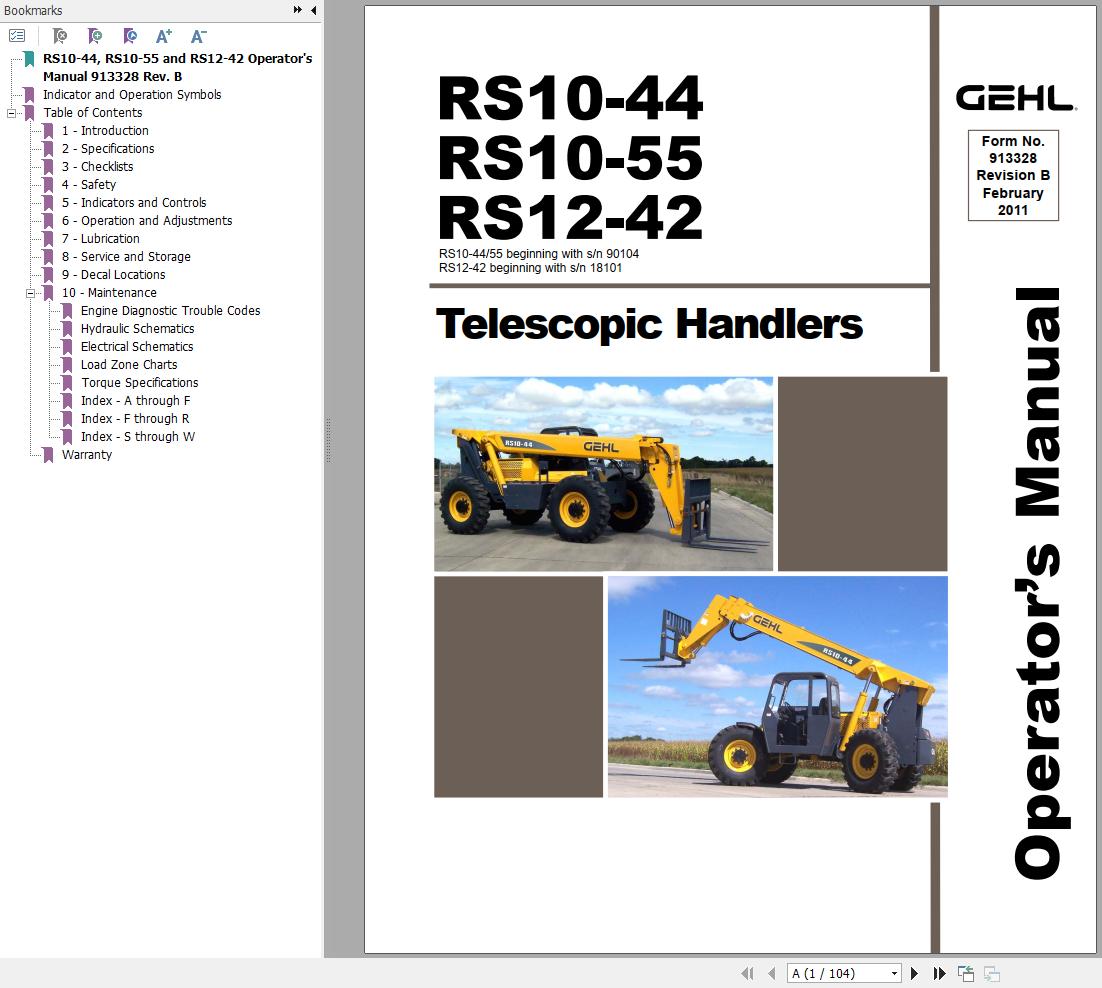Screen dimensions: 1102x988
Task: Open the 10 - Maintenance bookmark
Action: click(110, 292)
